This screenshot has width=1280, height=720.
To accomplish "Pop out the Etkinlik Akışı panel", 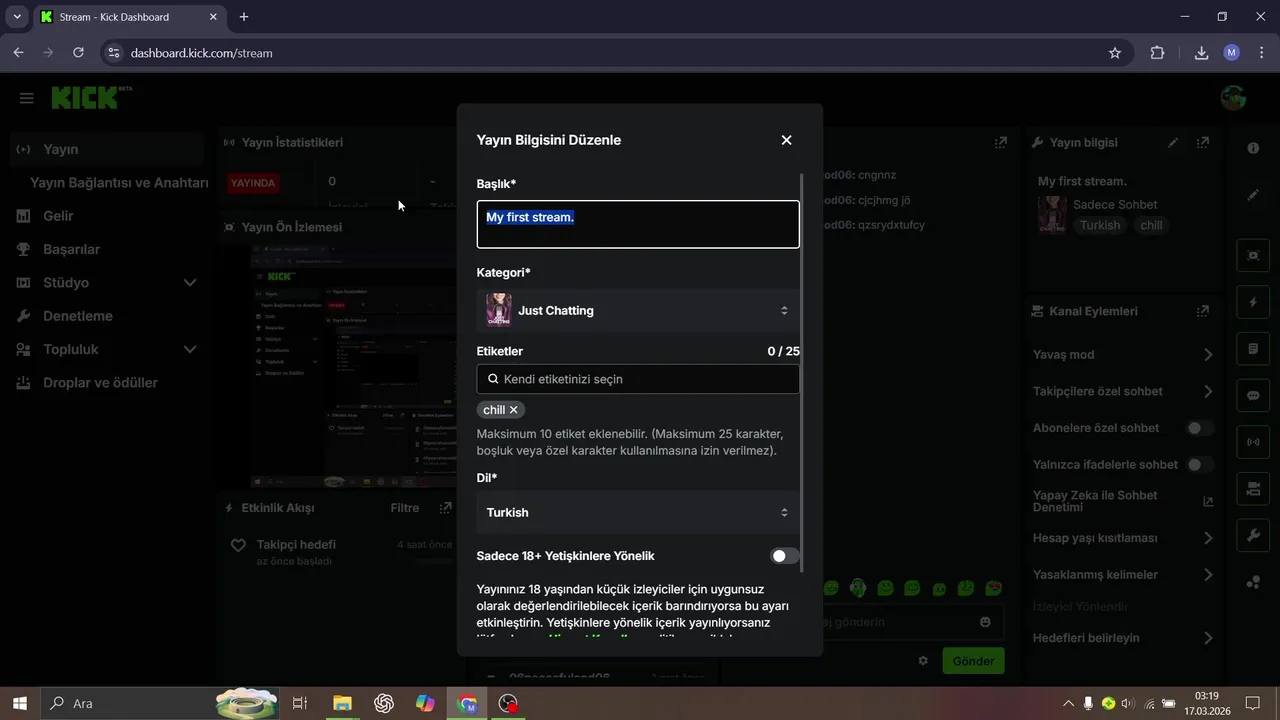I will click(x=445, y=508).
